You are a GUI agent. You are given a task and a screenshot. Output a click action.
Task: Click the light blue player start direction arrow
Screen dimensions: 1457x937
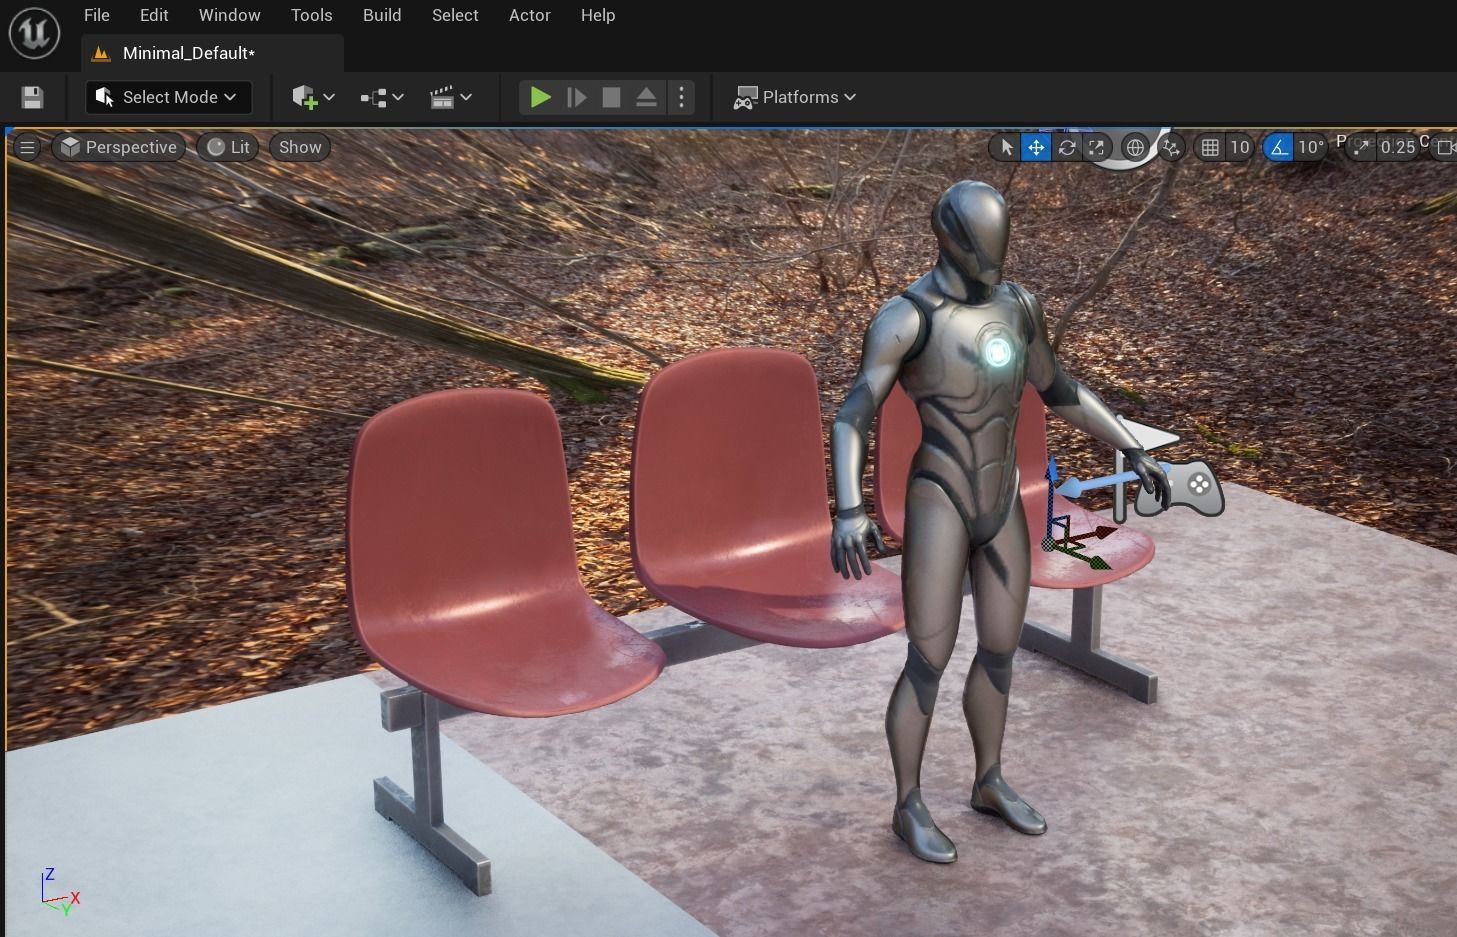1090,485
